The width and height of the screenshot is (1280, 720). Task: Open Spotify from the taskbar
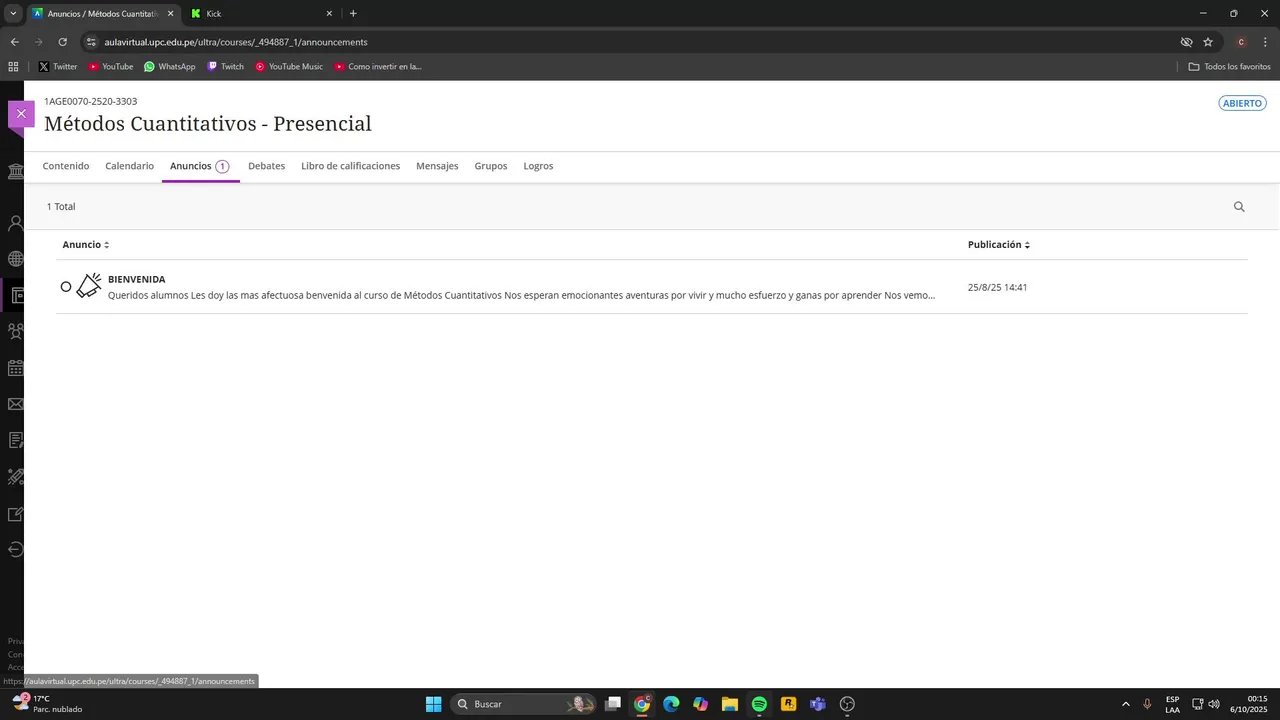tap(759, 704)
